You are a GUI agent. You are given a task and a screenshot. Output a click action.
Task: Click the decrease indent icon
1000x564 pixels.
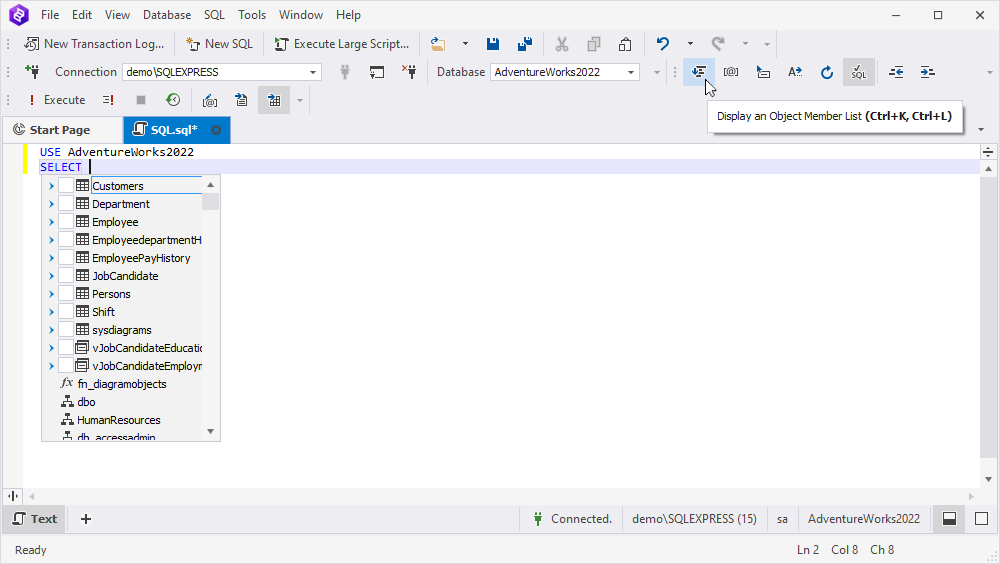(x=896, y=72)
